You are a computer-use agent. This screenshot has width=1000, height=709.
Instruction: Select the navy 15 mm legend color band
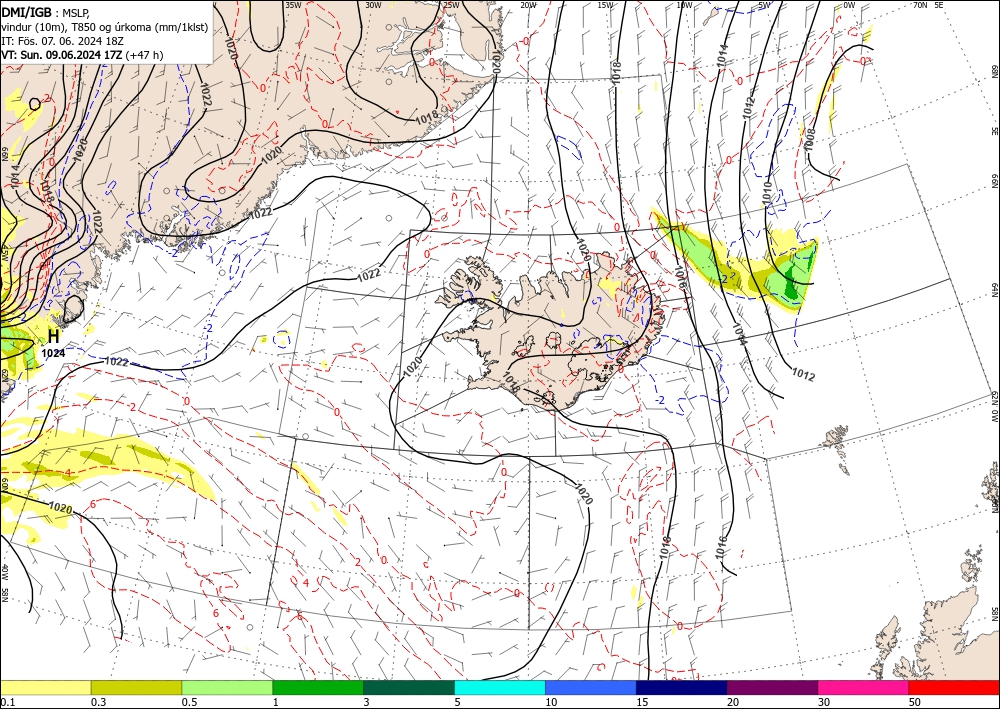[682, 687]
